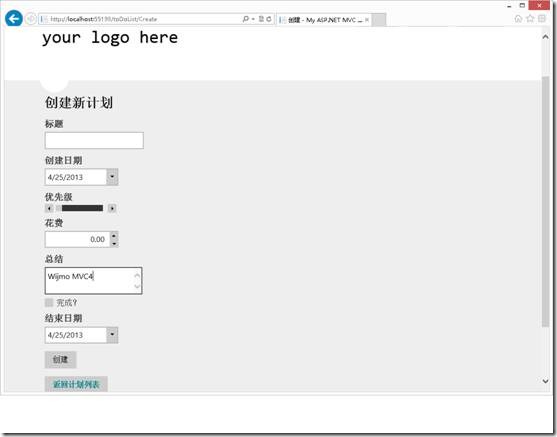Click the page scrollbar up arrow
Viewport: 557px width, 437px height.
(545, 37)
